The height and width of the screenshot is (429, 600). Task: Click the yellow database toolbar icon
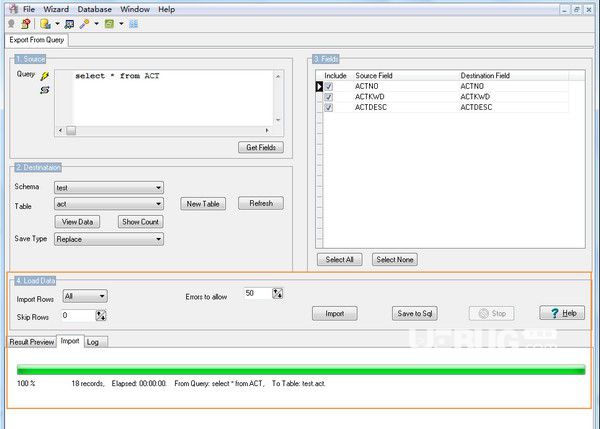(x=45, y=24)
